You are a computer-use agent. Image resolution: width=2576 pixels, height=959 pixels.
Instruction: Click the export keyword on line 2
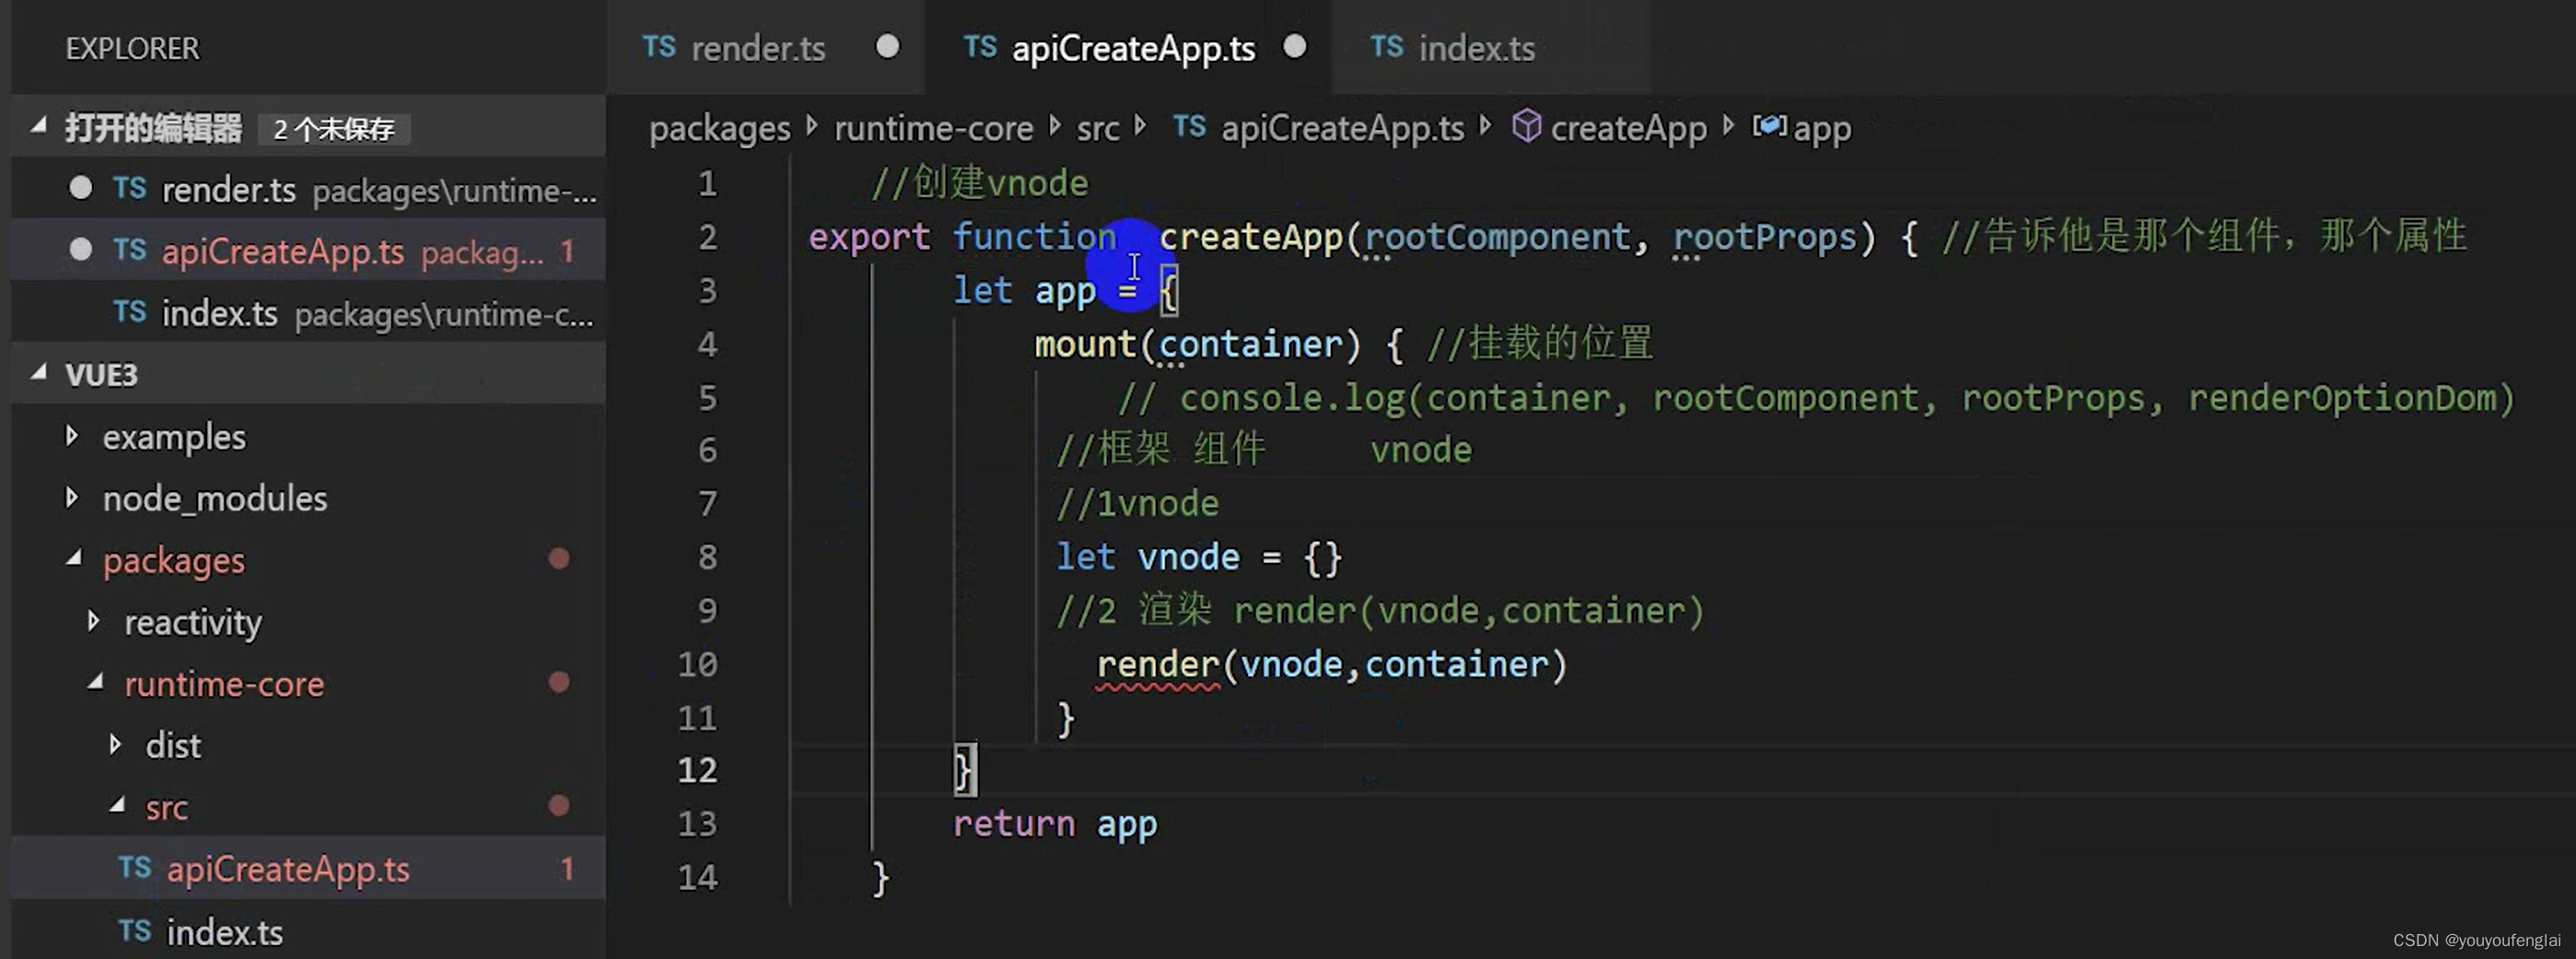868,237
